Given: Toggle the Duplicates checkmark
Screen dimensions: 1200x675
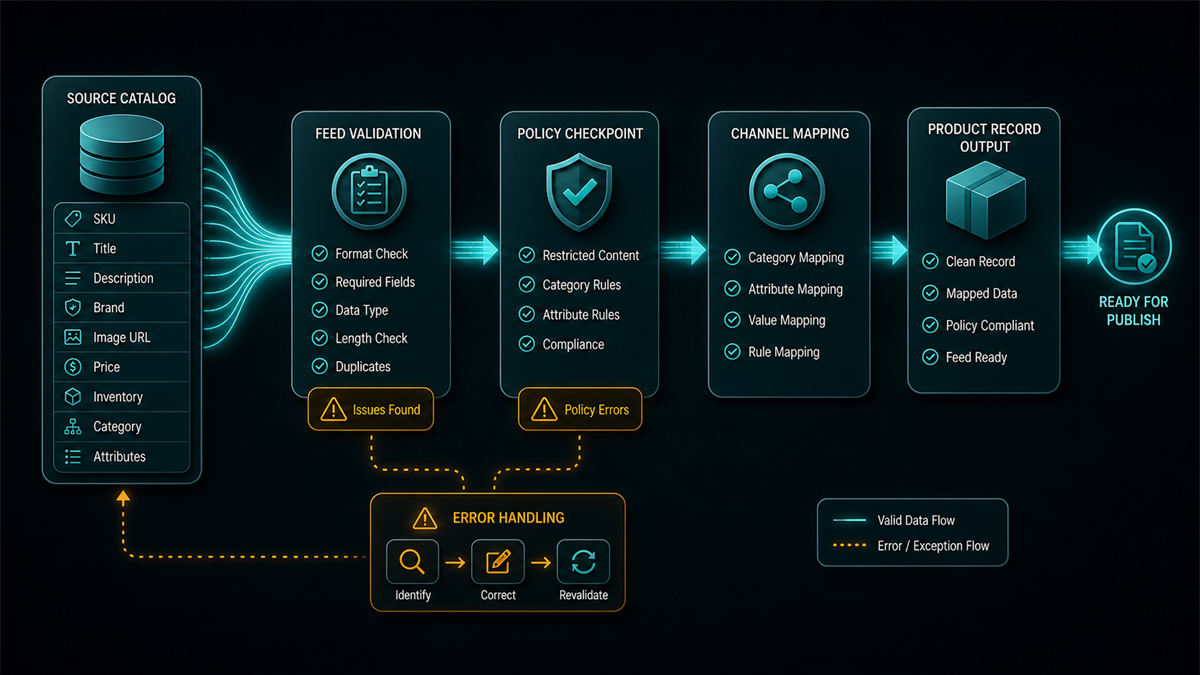Looking at the screenshot, I should pos(320,367).
